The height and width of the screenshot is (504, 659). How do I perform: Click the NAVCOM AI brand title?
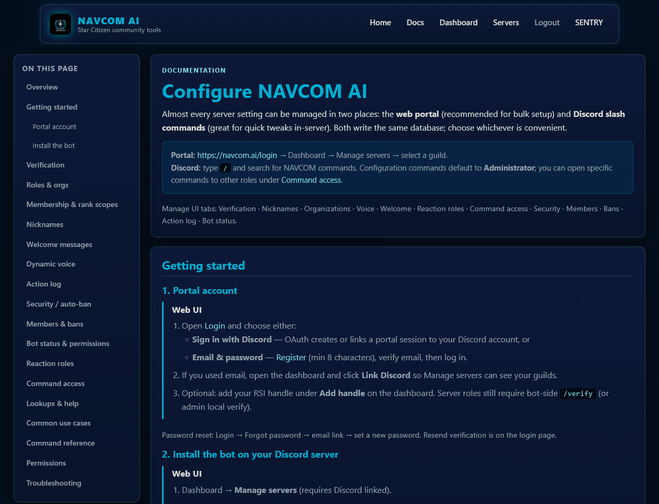pos(108,21)
